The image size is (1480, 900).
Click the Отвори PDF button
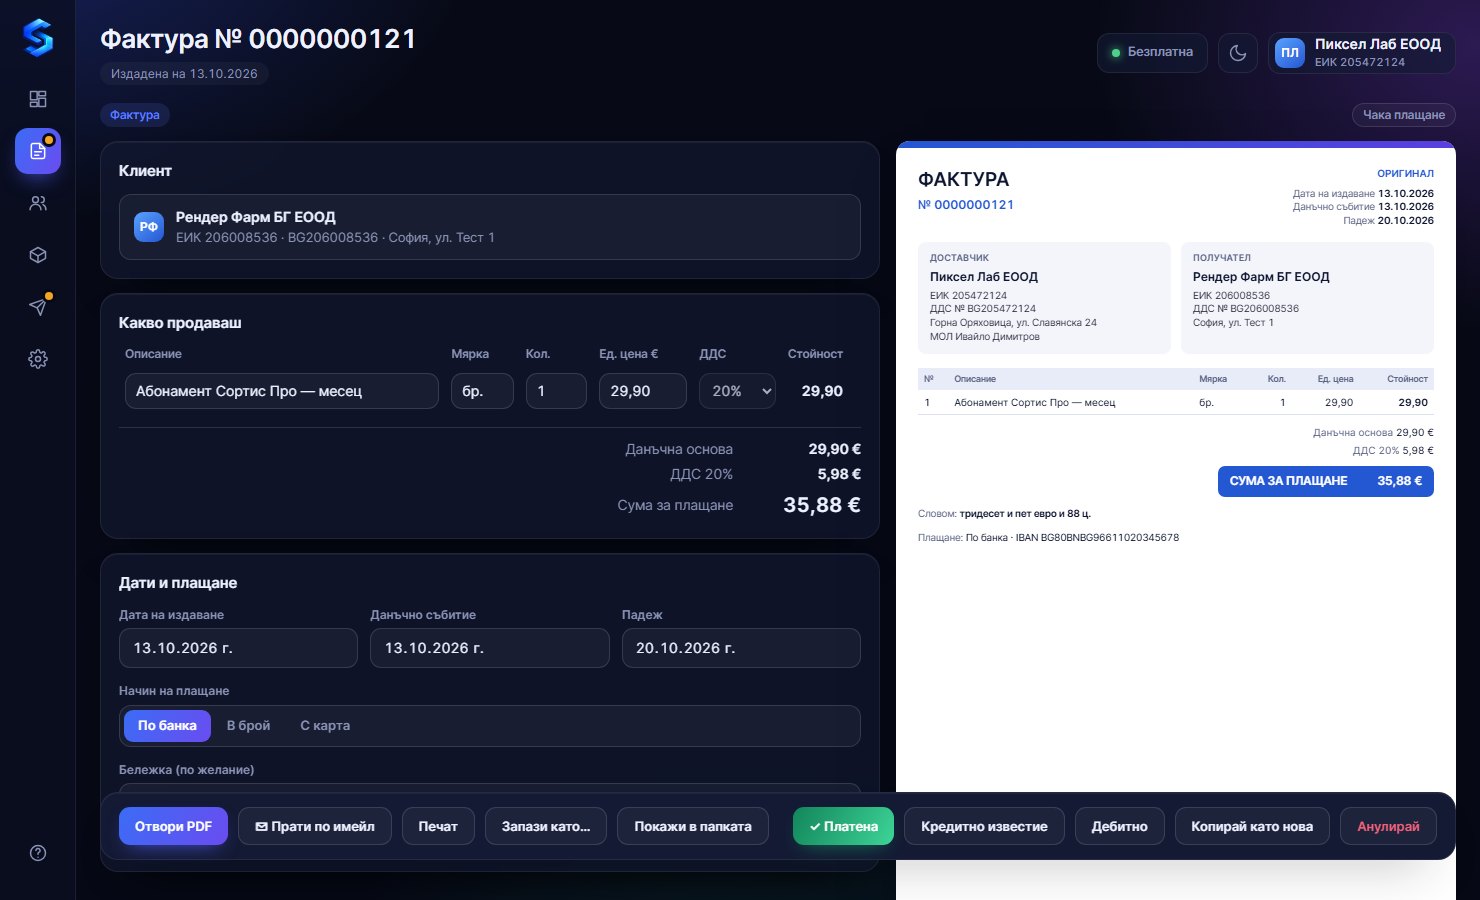coord(173,826)
